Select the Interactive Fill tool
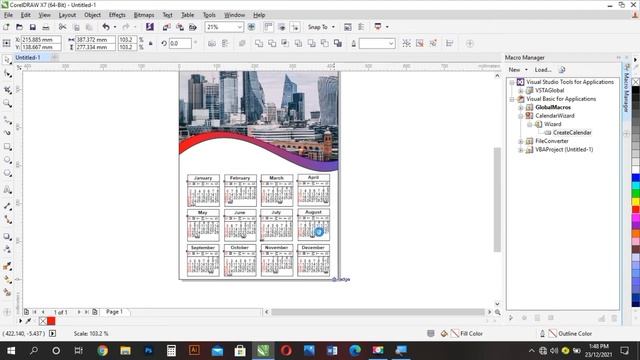640x360 pixels. [x=7, y=279]
